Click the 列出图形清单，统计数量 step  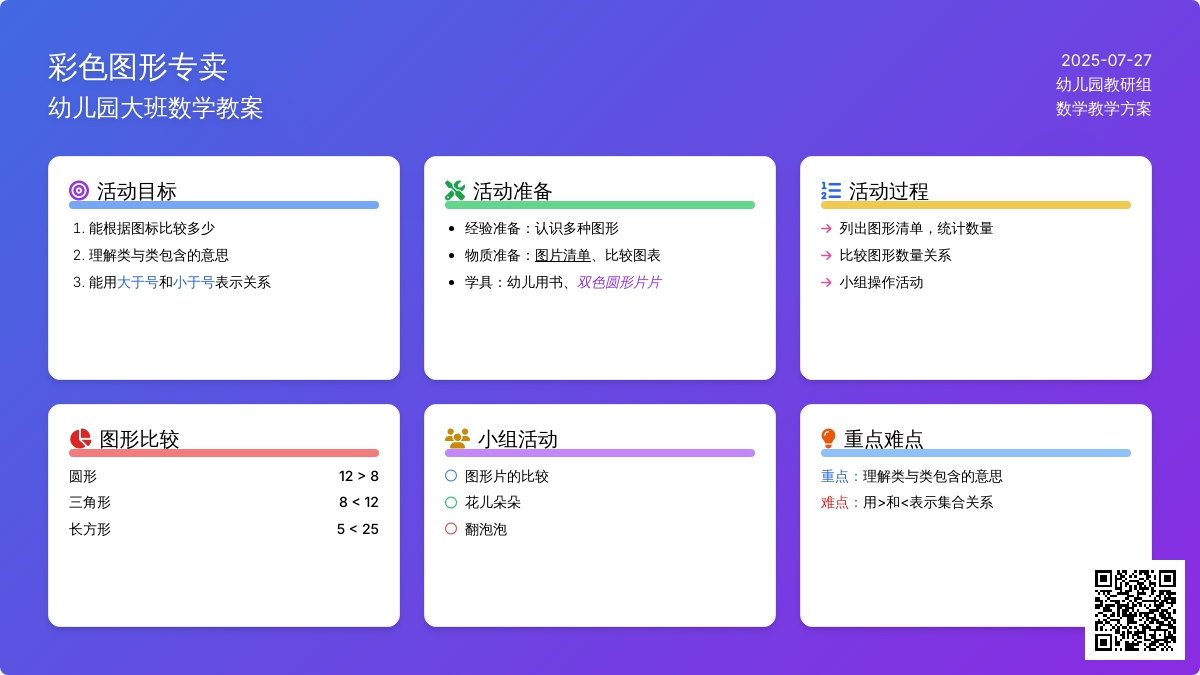pos(916,228)
